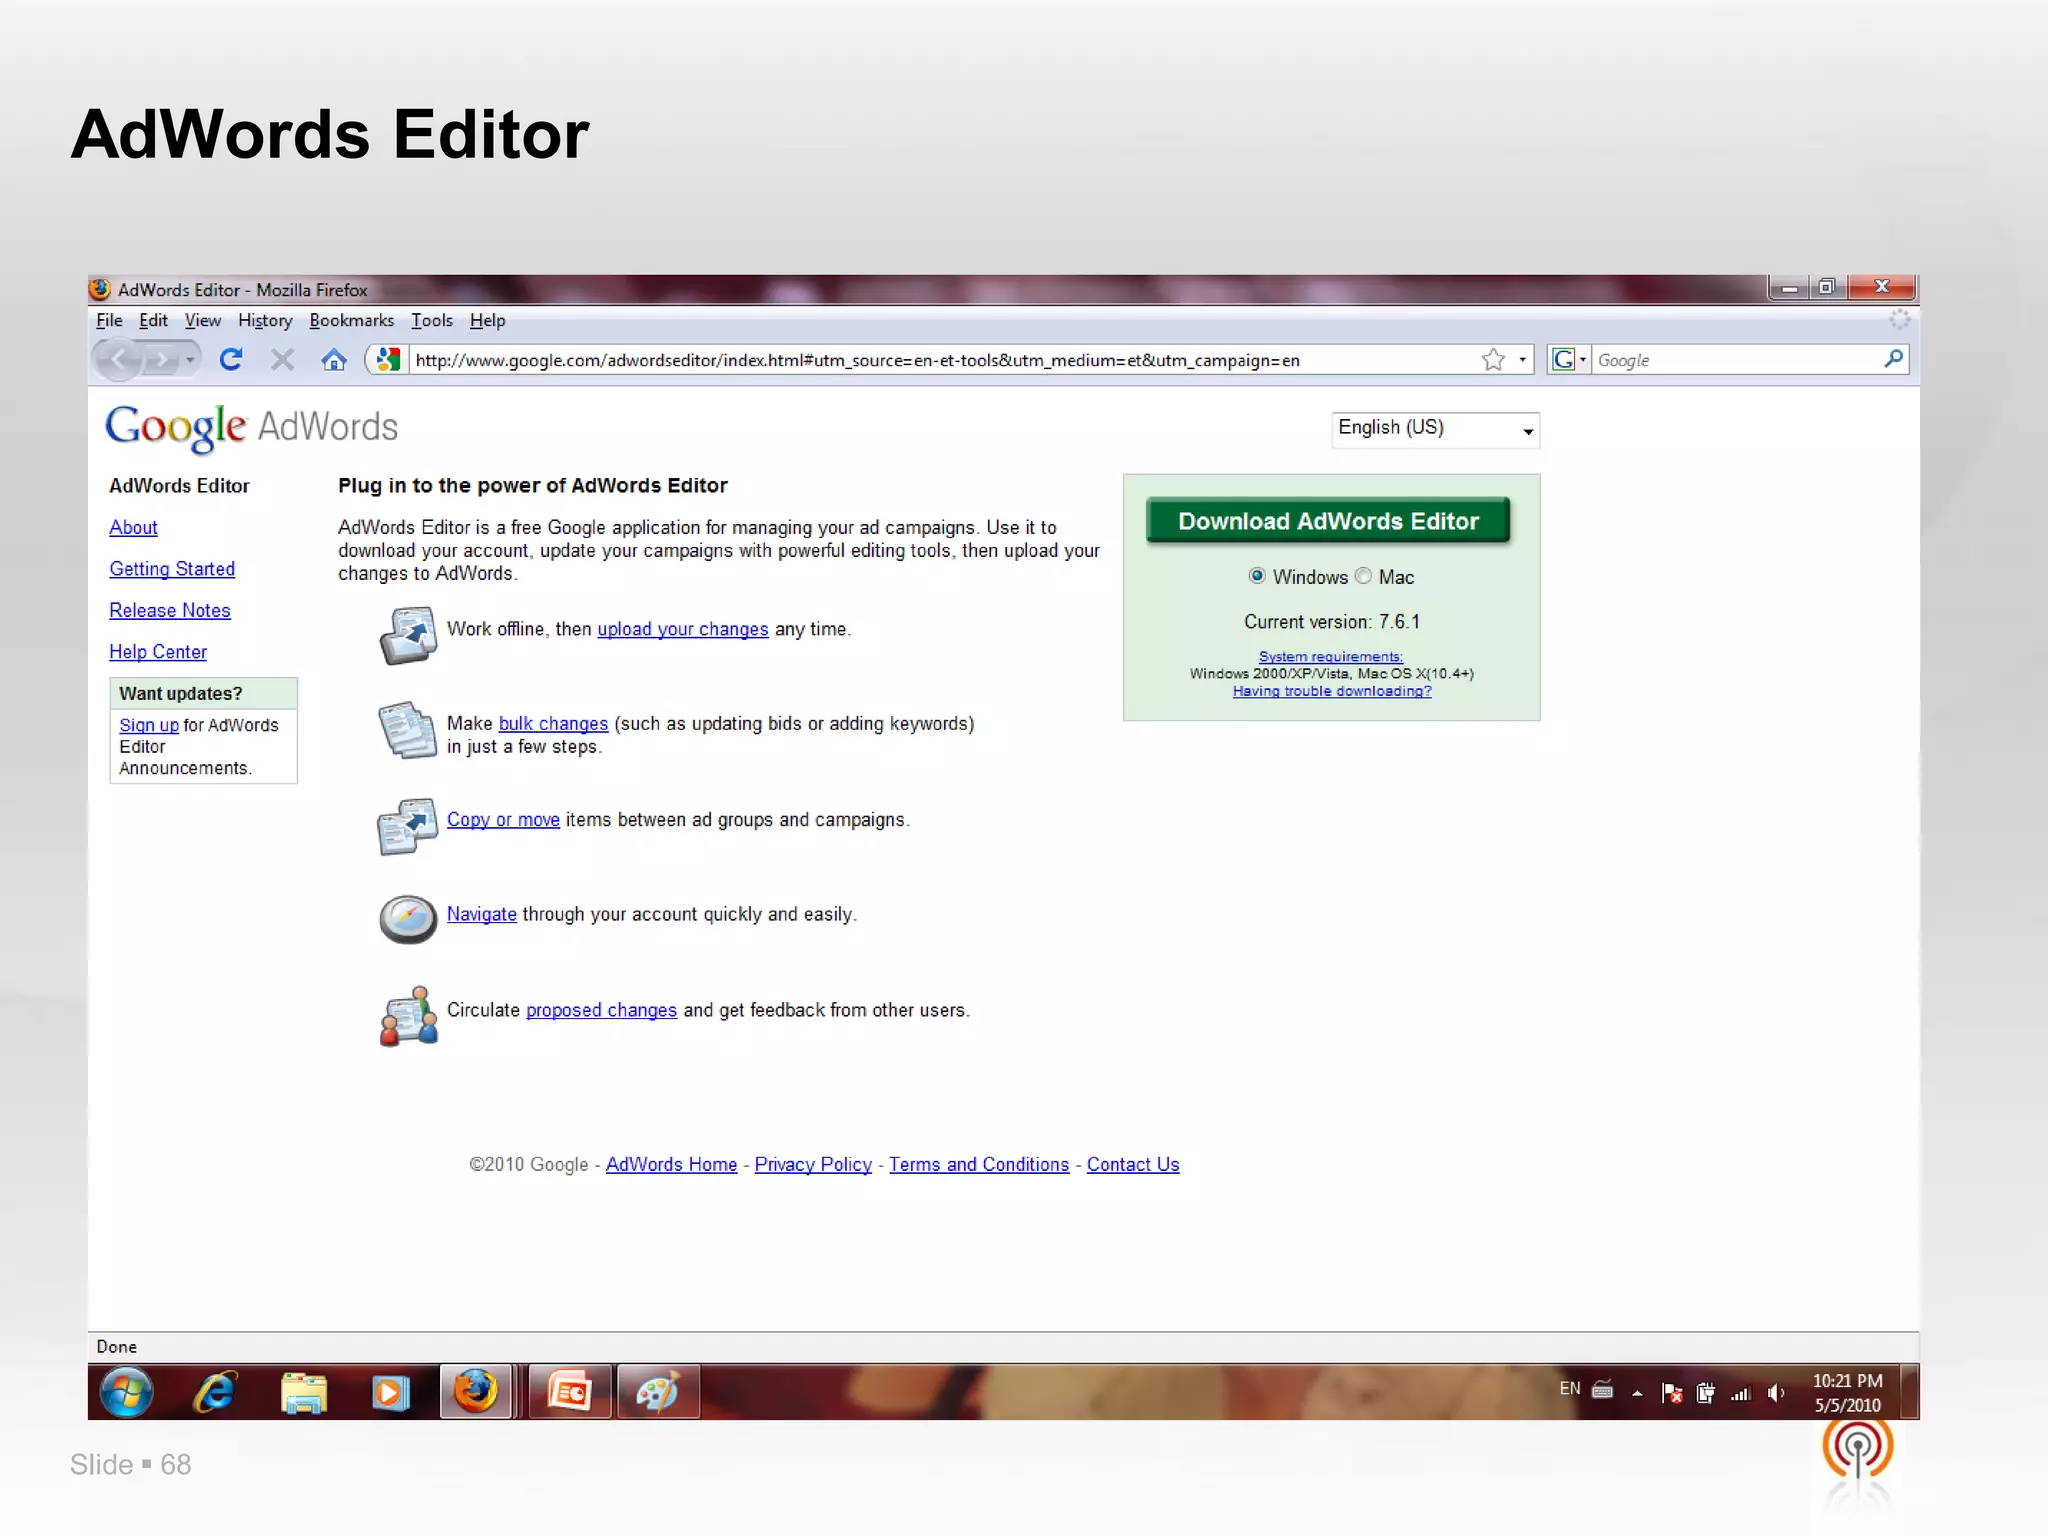Switch to Paint on the taskbar

pos(658,1392)
